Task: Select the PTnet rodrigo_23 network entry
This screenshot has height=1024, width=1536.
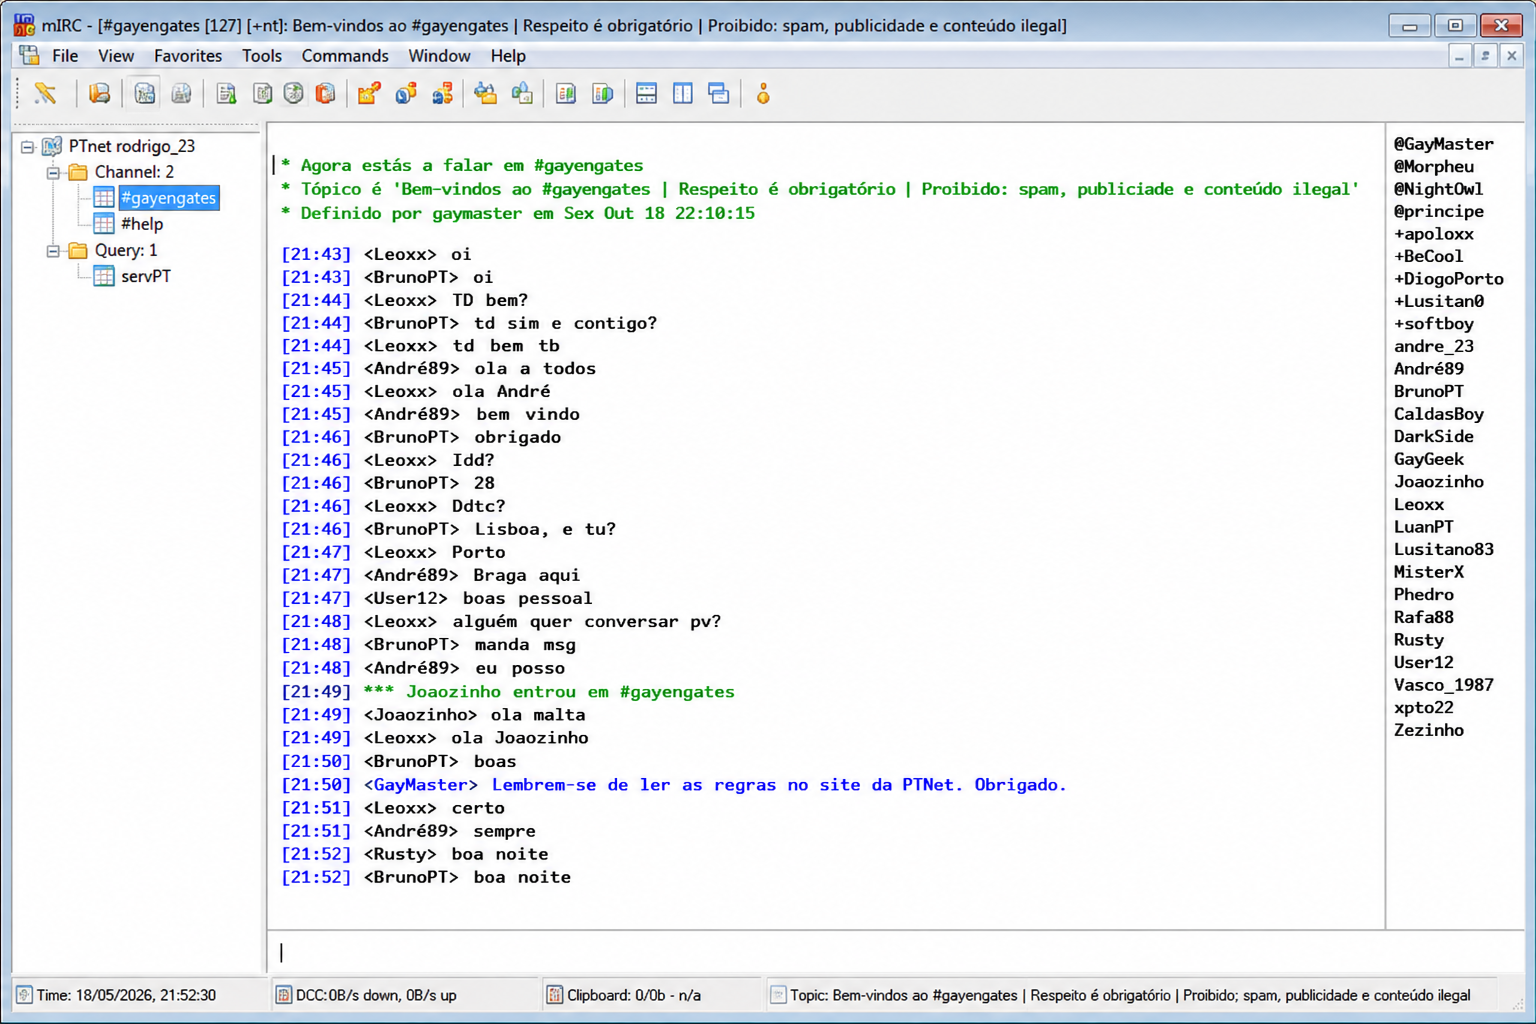Action: point(132,146)
